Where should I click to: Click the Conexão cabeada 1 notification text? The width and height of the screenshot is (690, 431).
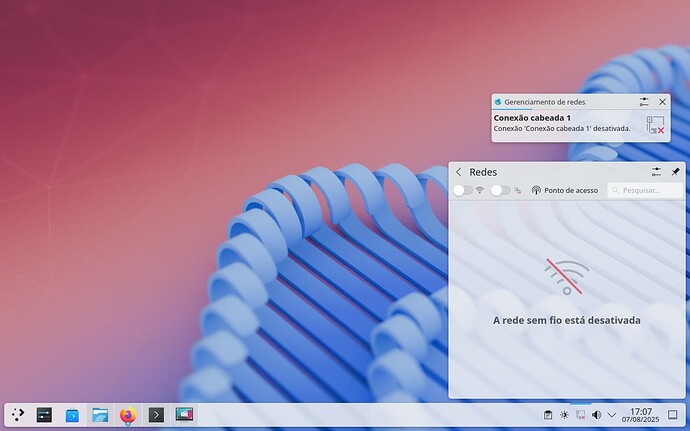point(560,124)
